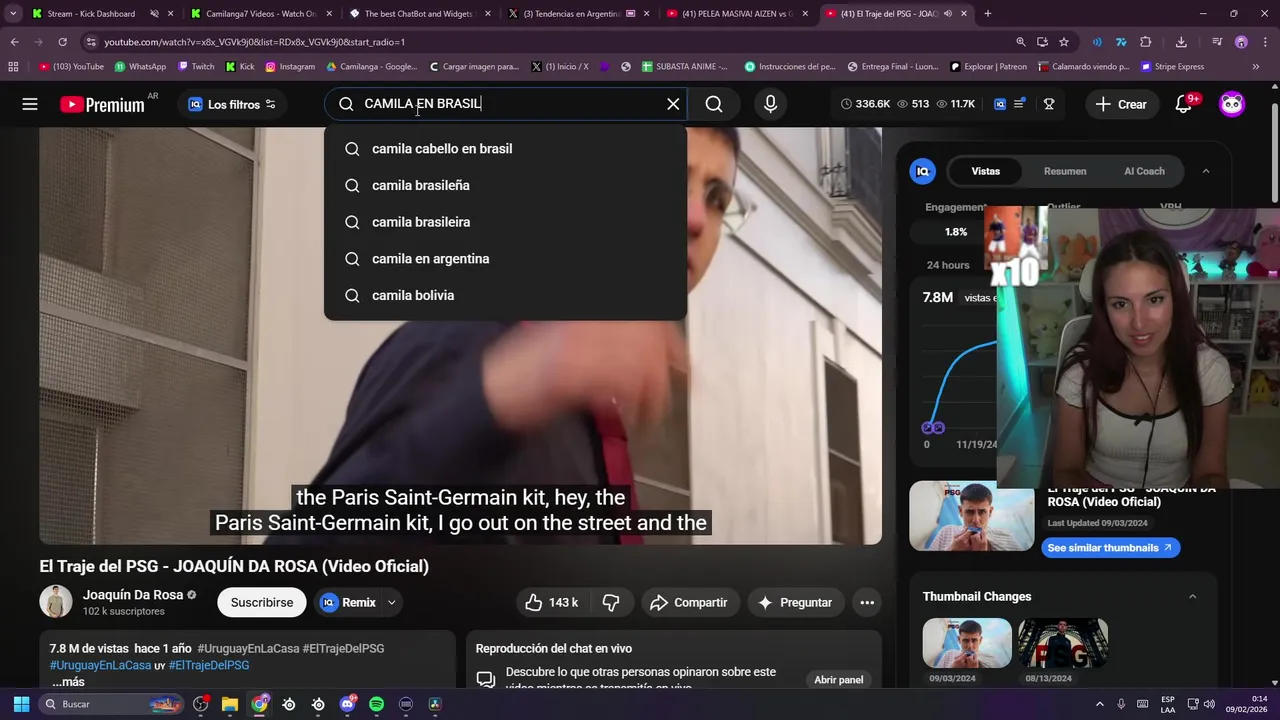Show more bookmarks chevron
The width and height of the screenshot is (1280, 720).
[x=1256, y=67]
